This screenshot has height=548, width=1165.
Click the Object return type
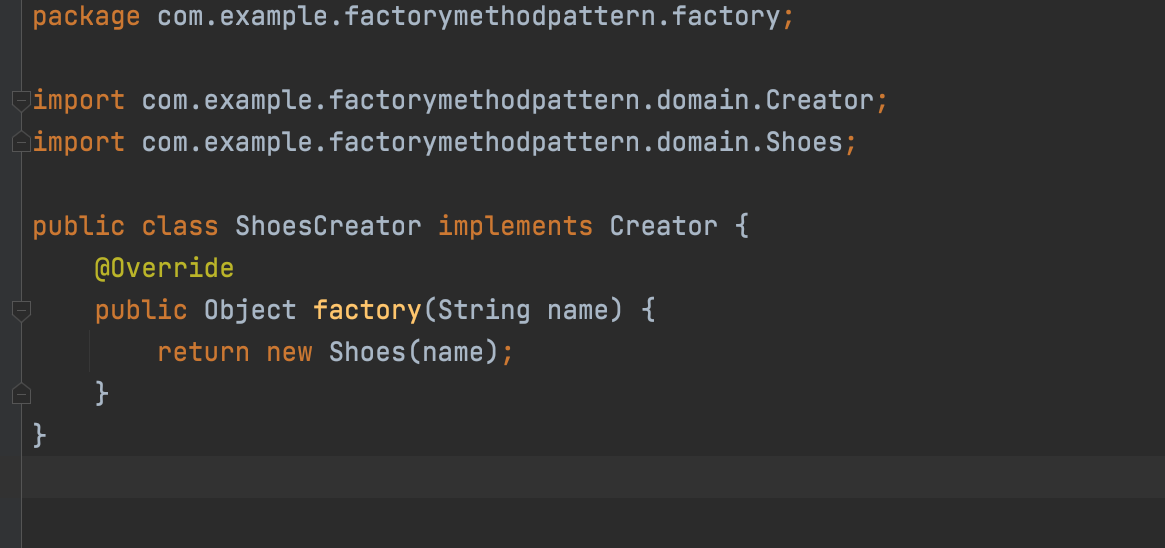(250, 310)
